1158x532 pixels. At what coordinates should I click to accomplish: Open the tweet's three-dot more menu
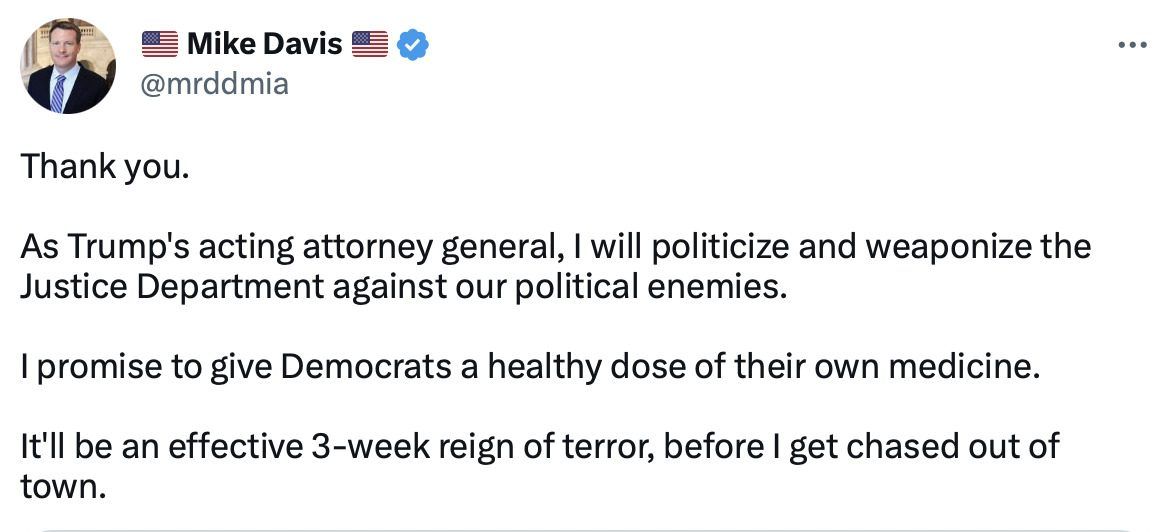pyautogui.click(x=1132, y=45)
